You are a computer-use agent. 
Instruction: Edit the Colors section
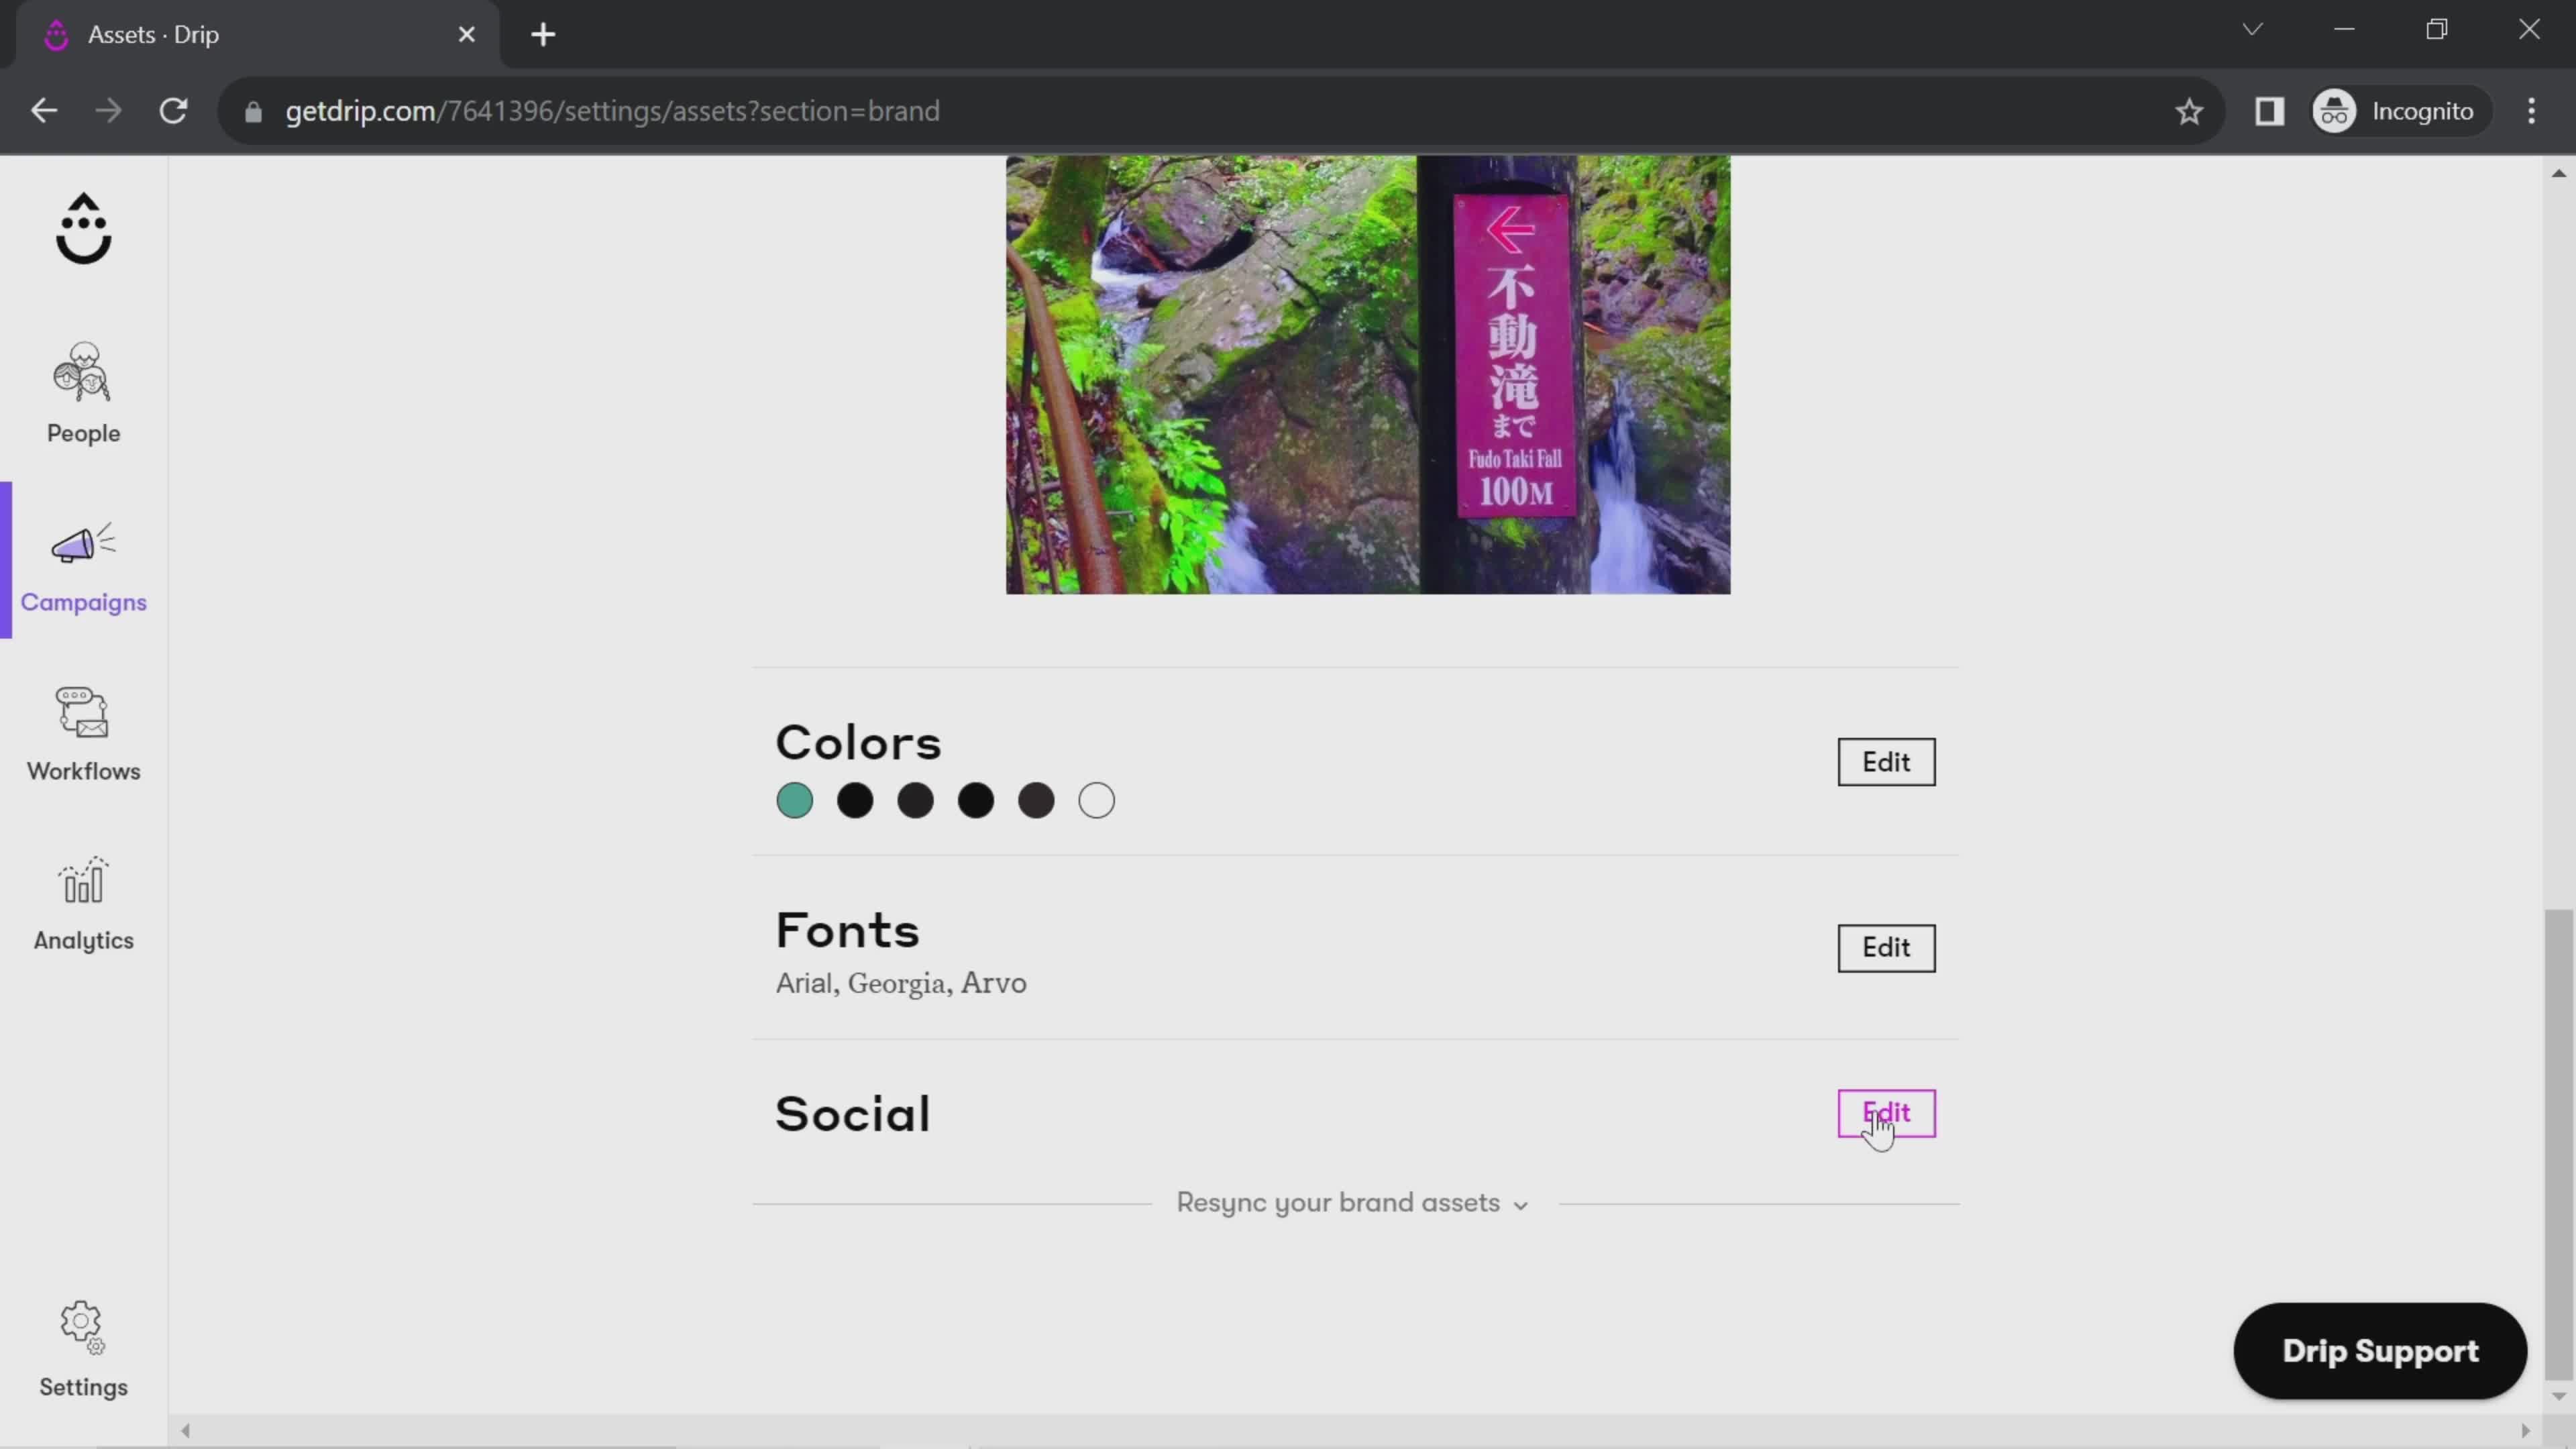point(1886,762)
